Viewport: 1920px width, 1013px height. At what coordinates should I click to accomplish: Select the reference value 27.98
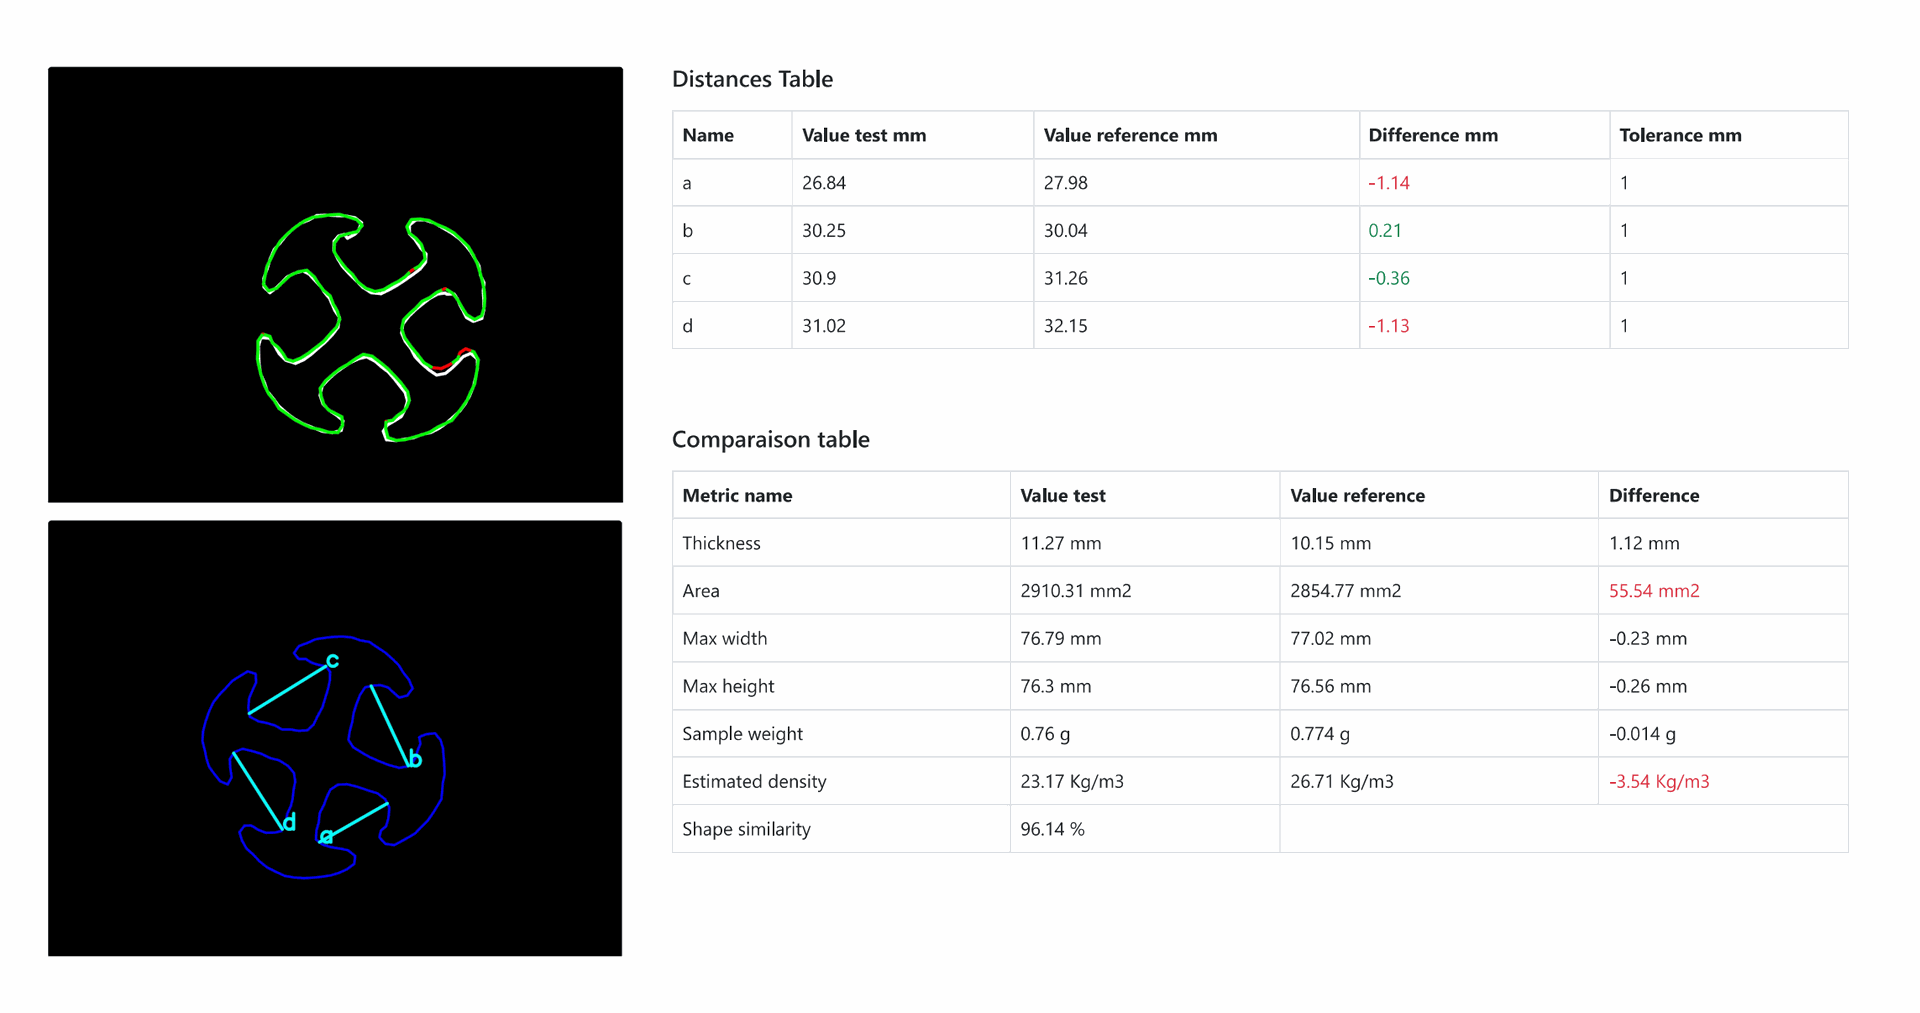1065,183
